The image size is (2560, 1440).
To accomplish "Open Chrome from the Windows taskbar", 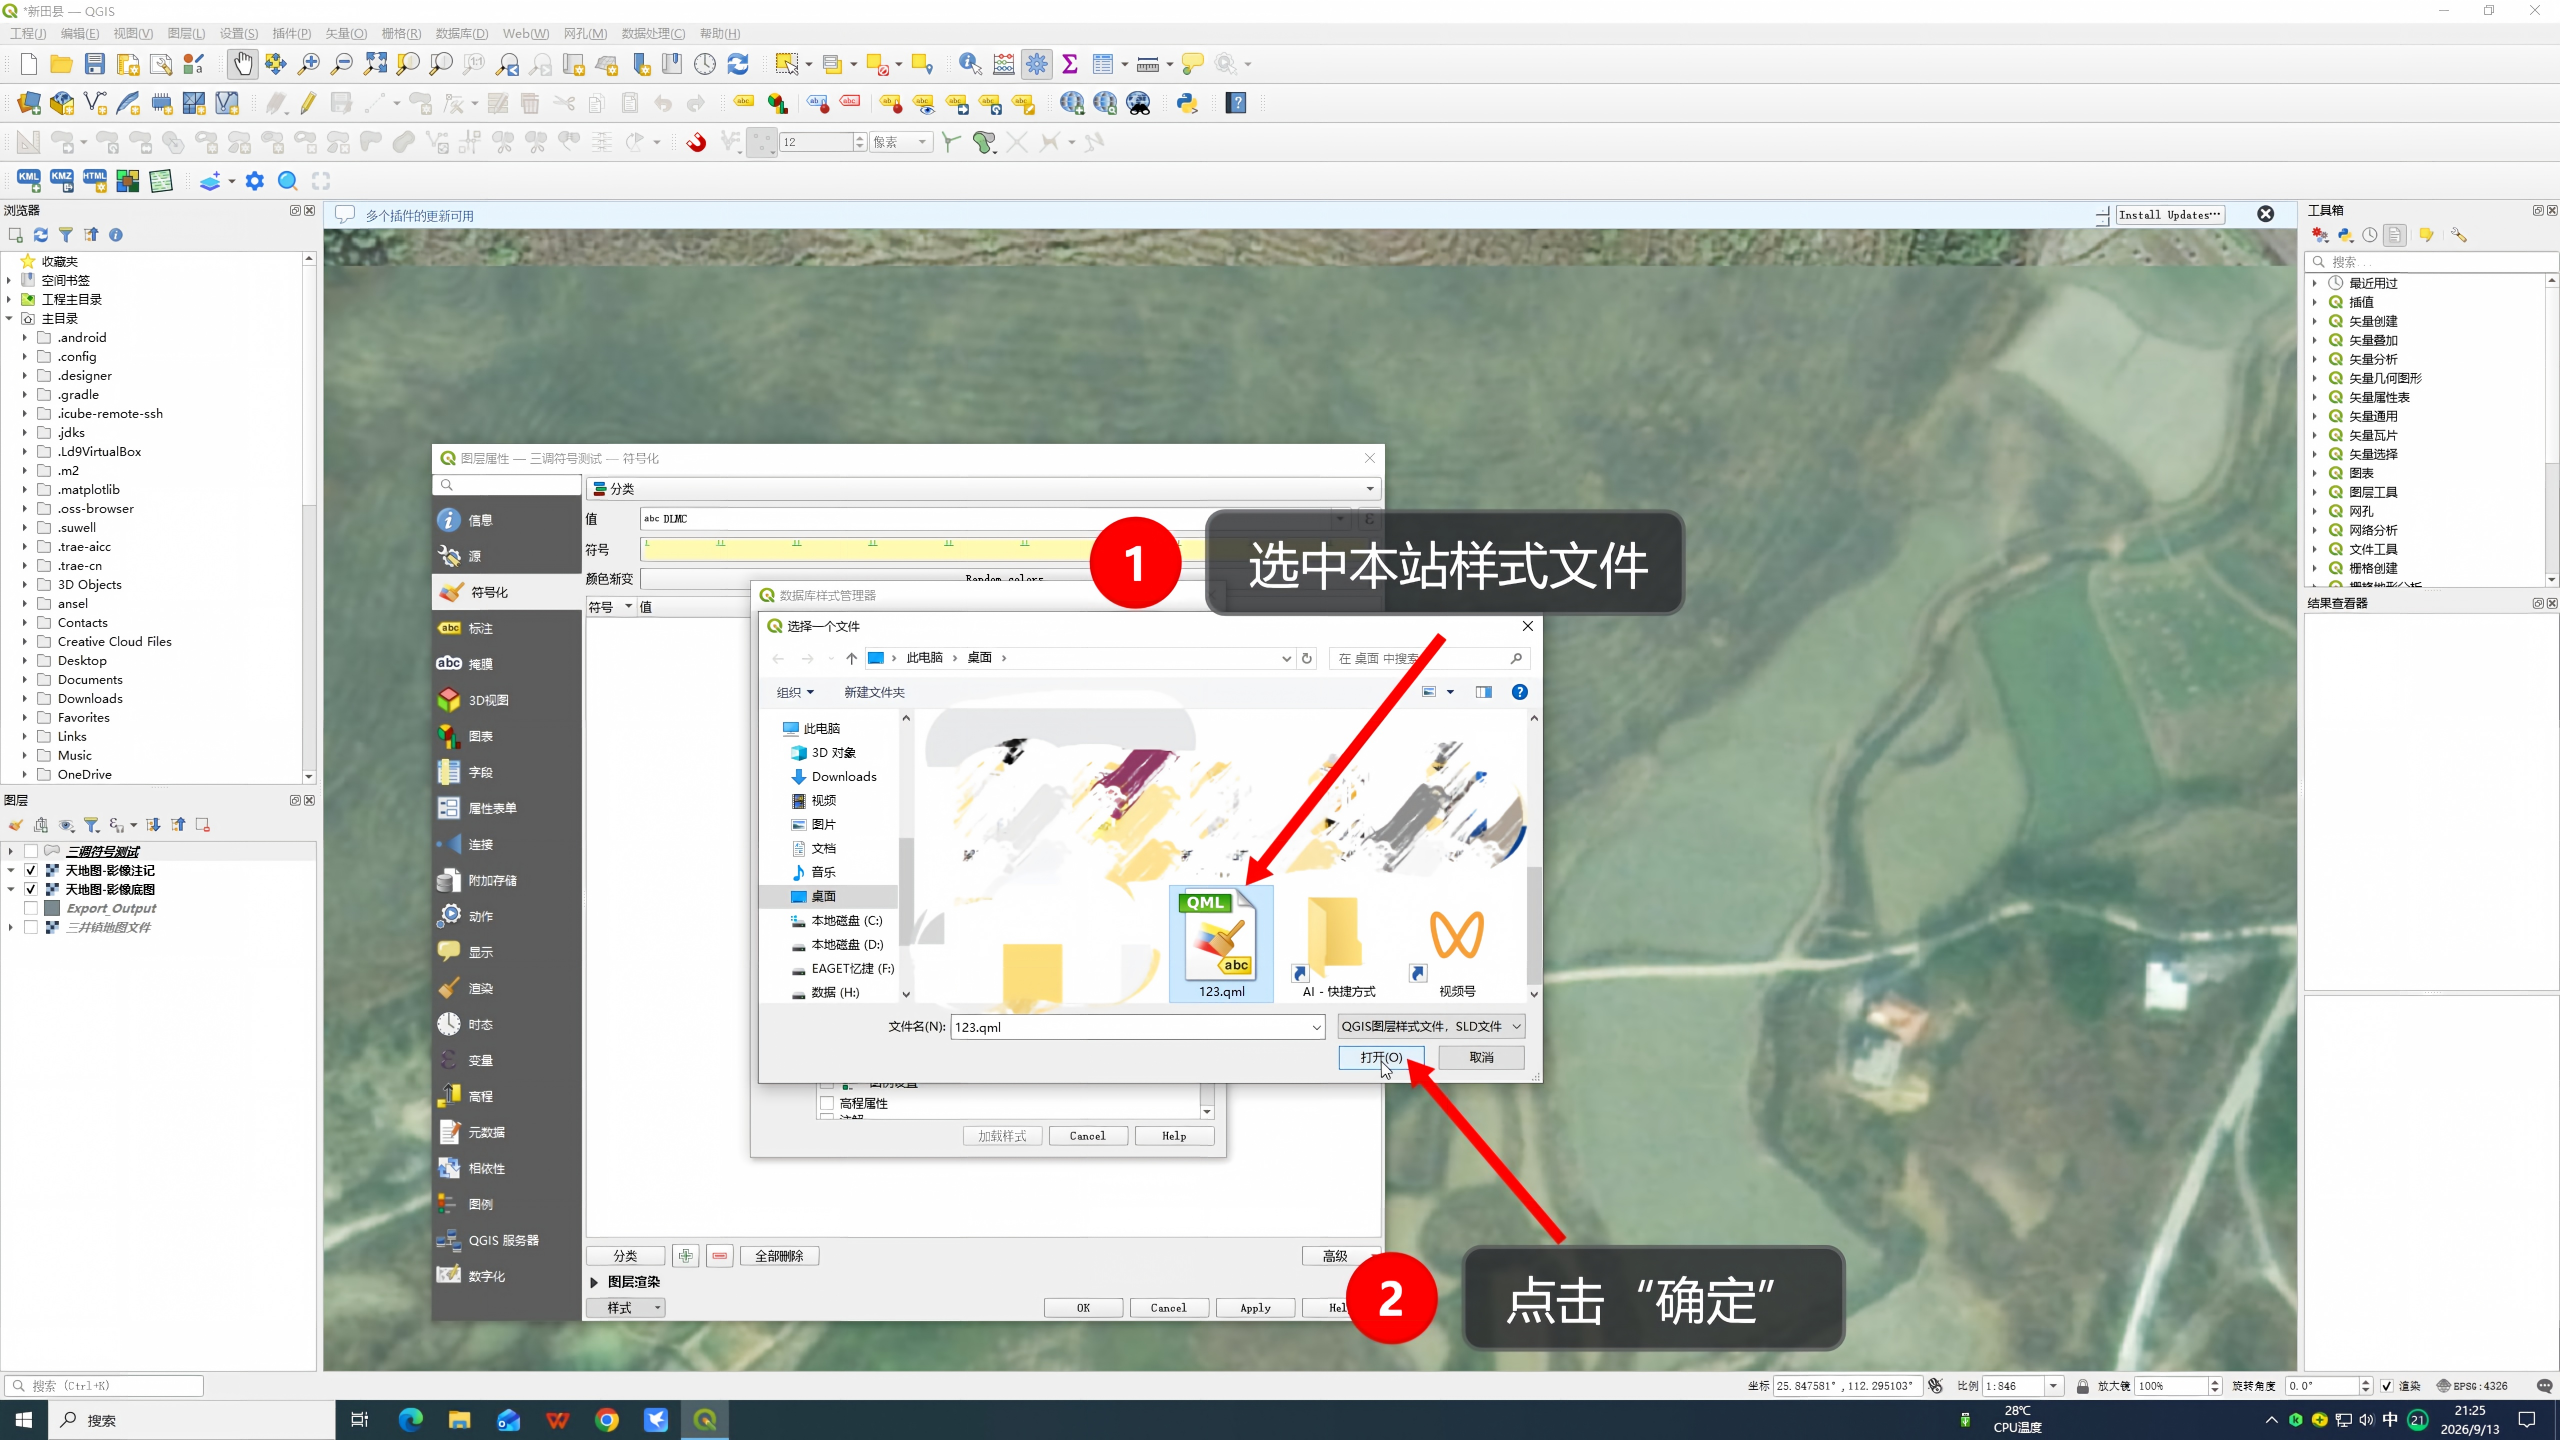I will pyautogui.click(x=607, y=1420).
